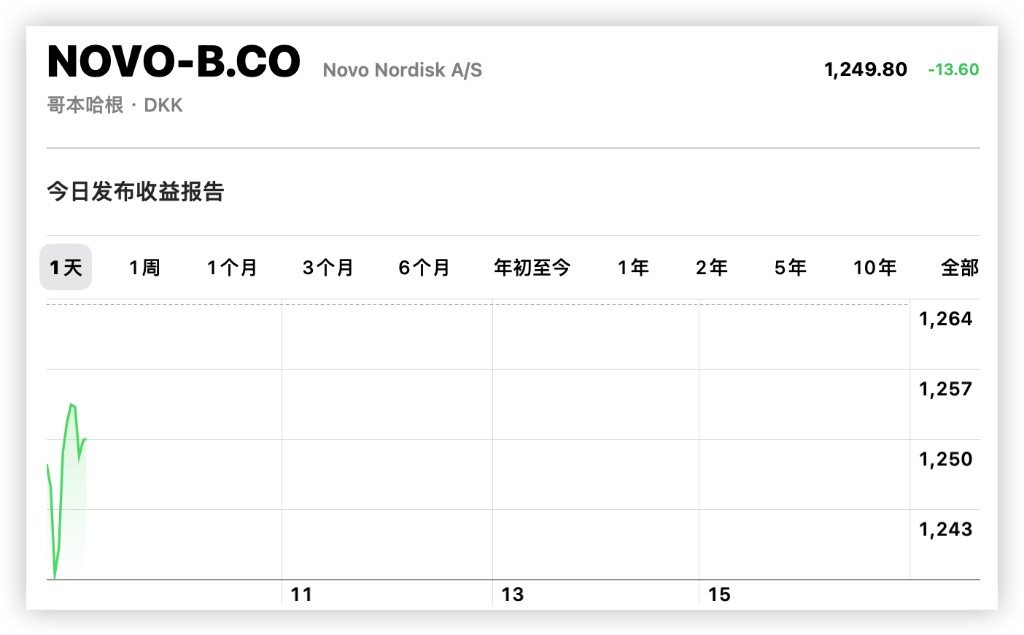This screenshot has height=635, width=1024.
Task: Click the green price line on chart
Action: (63, 450)
